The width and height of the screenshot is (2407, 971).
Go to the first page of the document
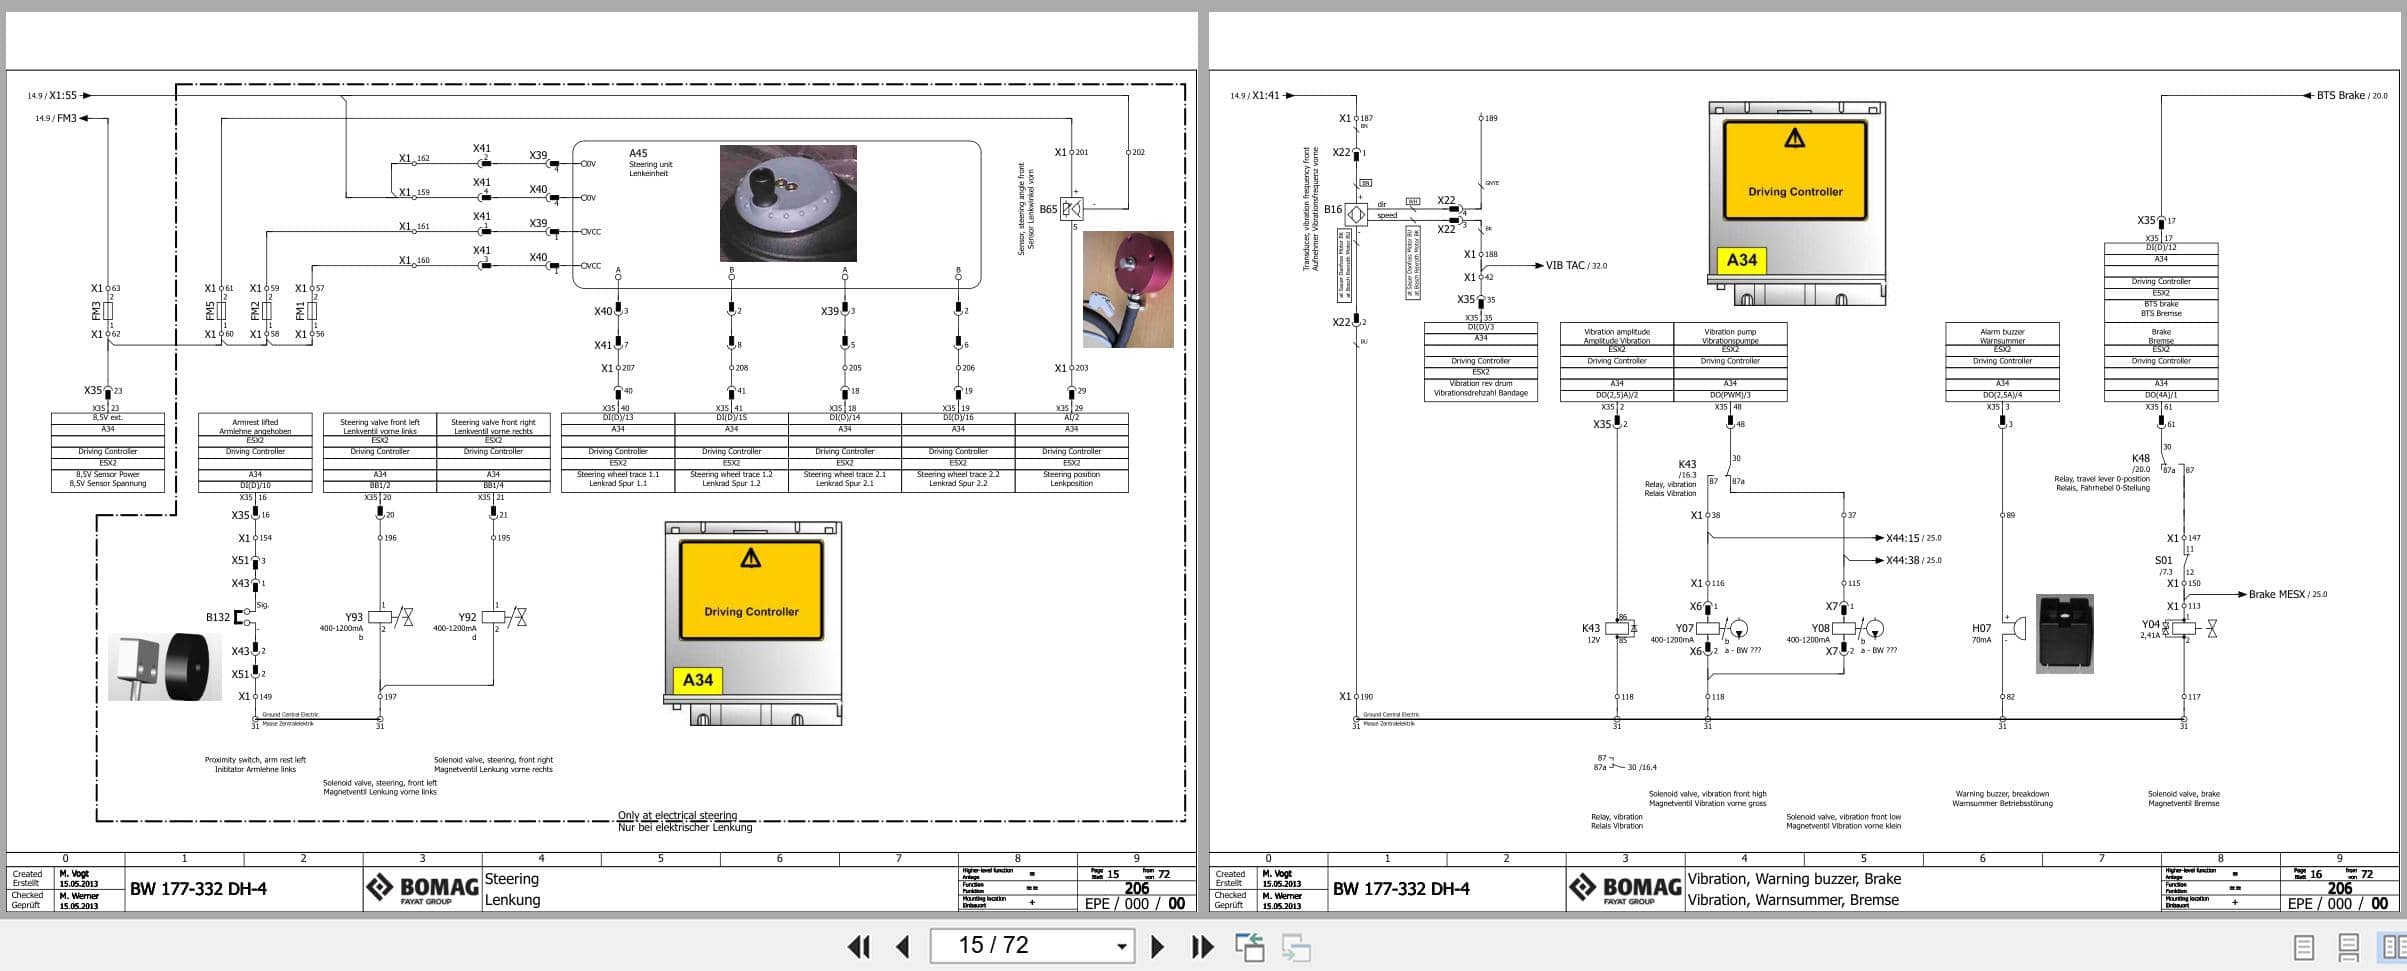(x=859, y=945)
